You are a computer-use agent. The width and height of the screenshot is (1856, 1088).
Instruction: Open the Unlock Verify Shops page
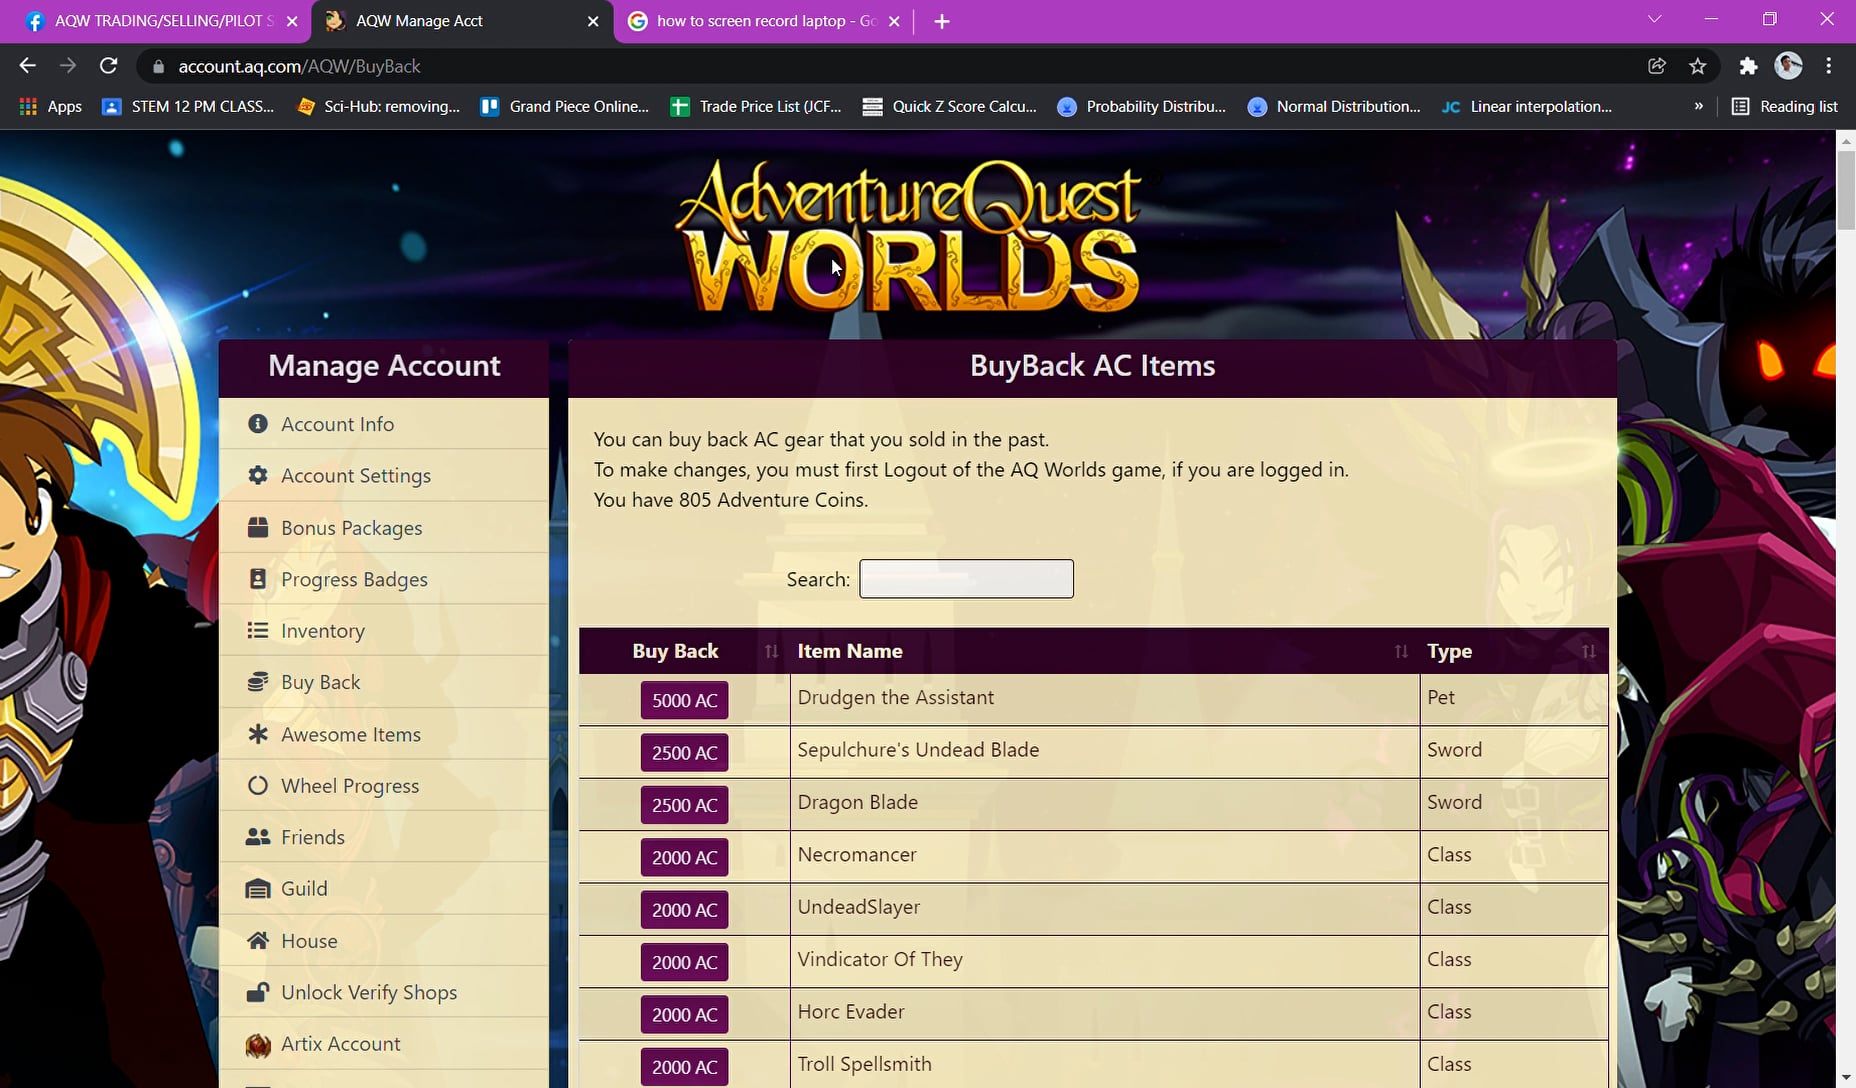click(x=367, y=992)
